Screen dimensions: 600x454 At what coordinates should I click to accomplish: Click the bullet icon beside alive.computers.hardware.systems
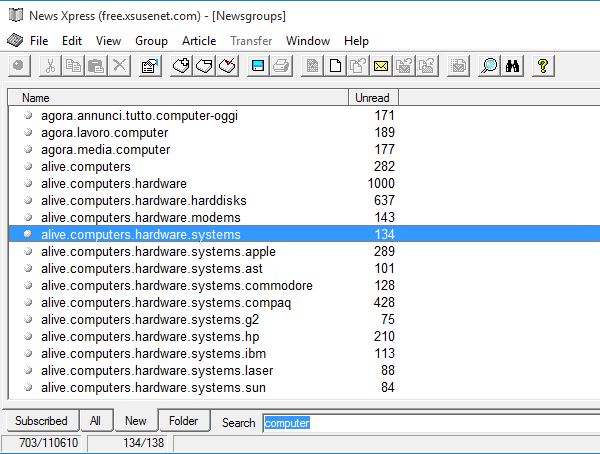pyautogui.click(x=28, y=234)
